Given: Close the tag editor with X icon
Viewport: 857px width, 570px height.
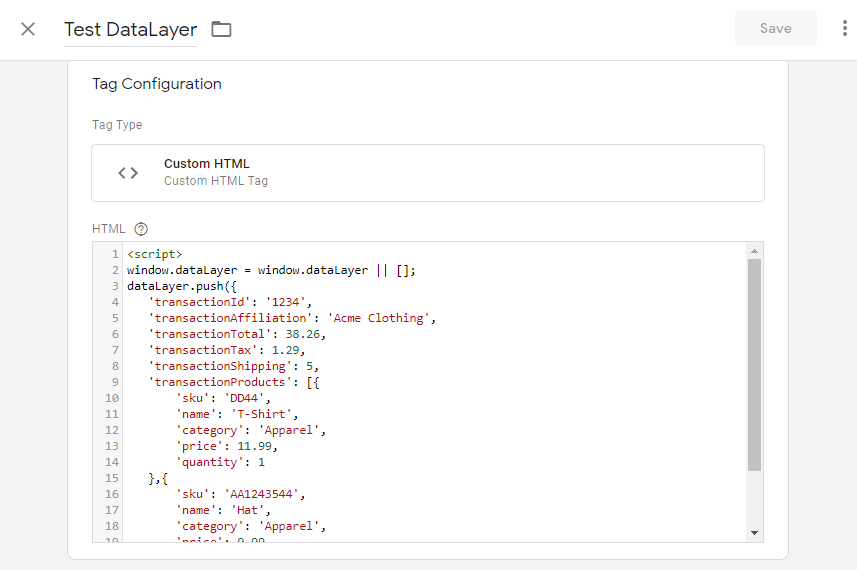Looking at the screenshot, I should [x=28, y=29].
